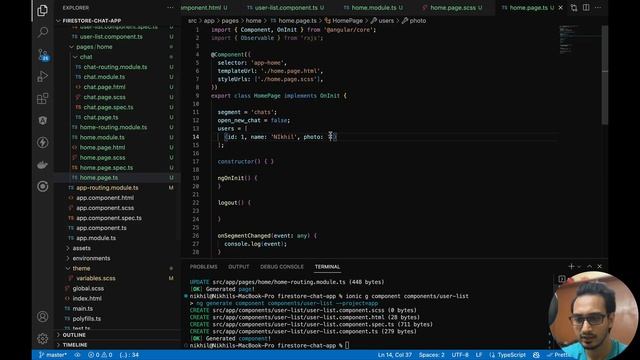Open Manage gear settings icon
The height and width of the screenshot is (360, 640).
click(42, 338)
